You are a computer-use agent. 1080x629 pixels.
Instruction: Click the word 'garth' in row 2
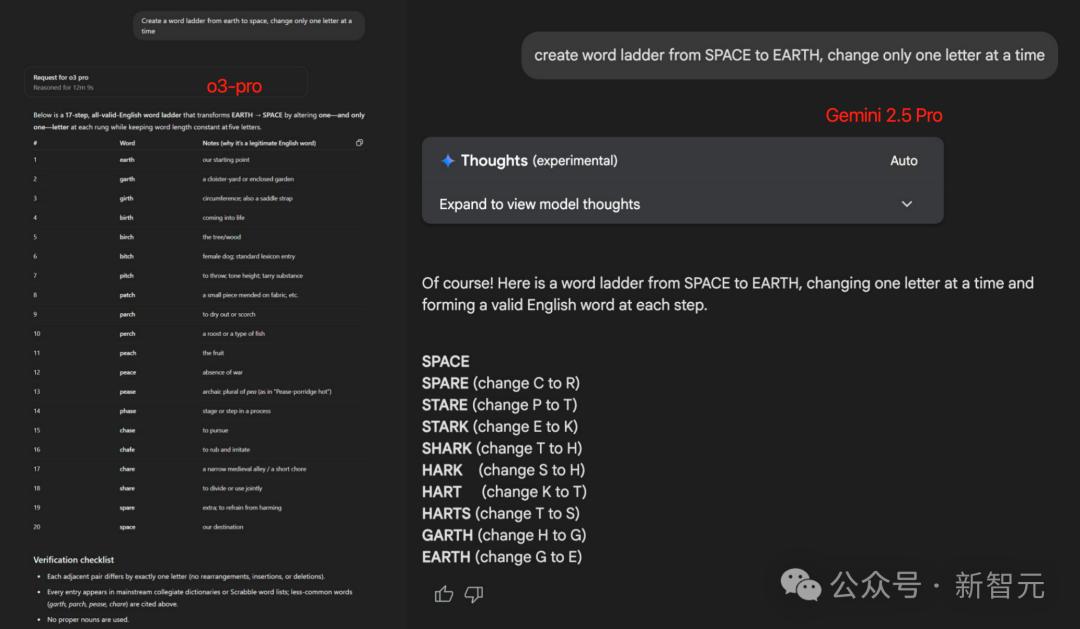tap(127, 179)
